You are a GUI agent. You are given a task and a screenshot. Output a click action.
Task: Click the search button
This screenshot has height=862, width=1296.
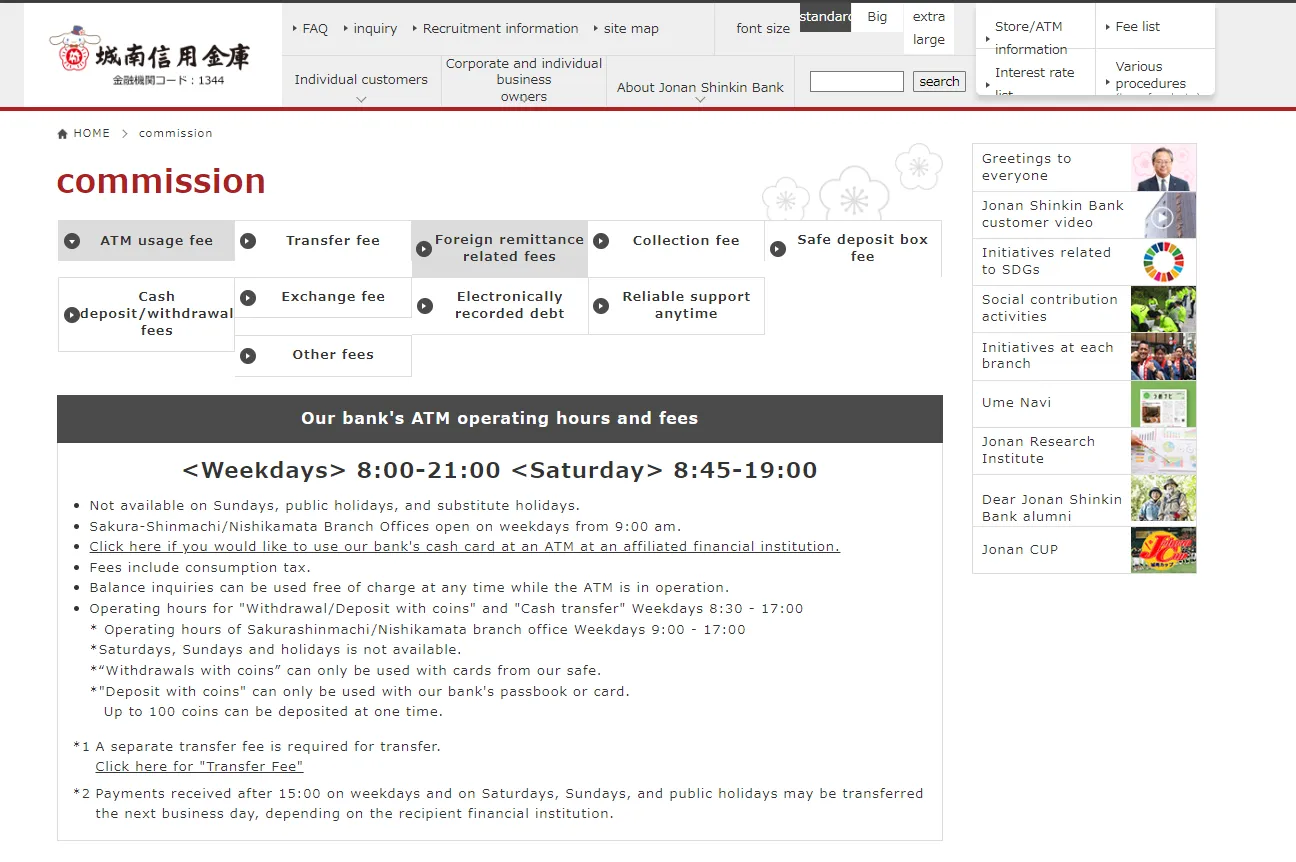(x=939, y=82)
